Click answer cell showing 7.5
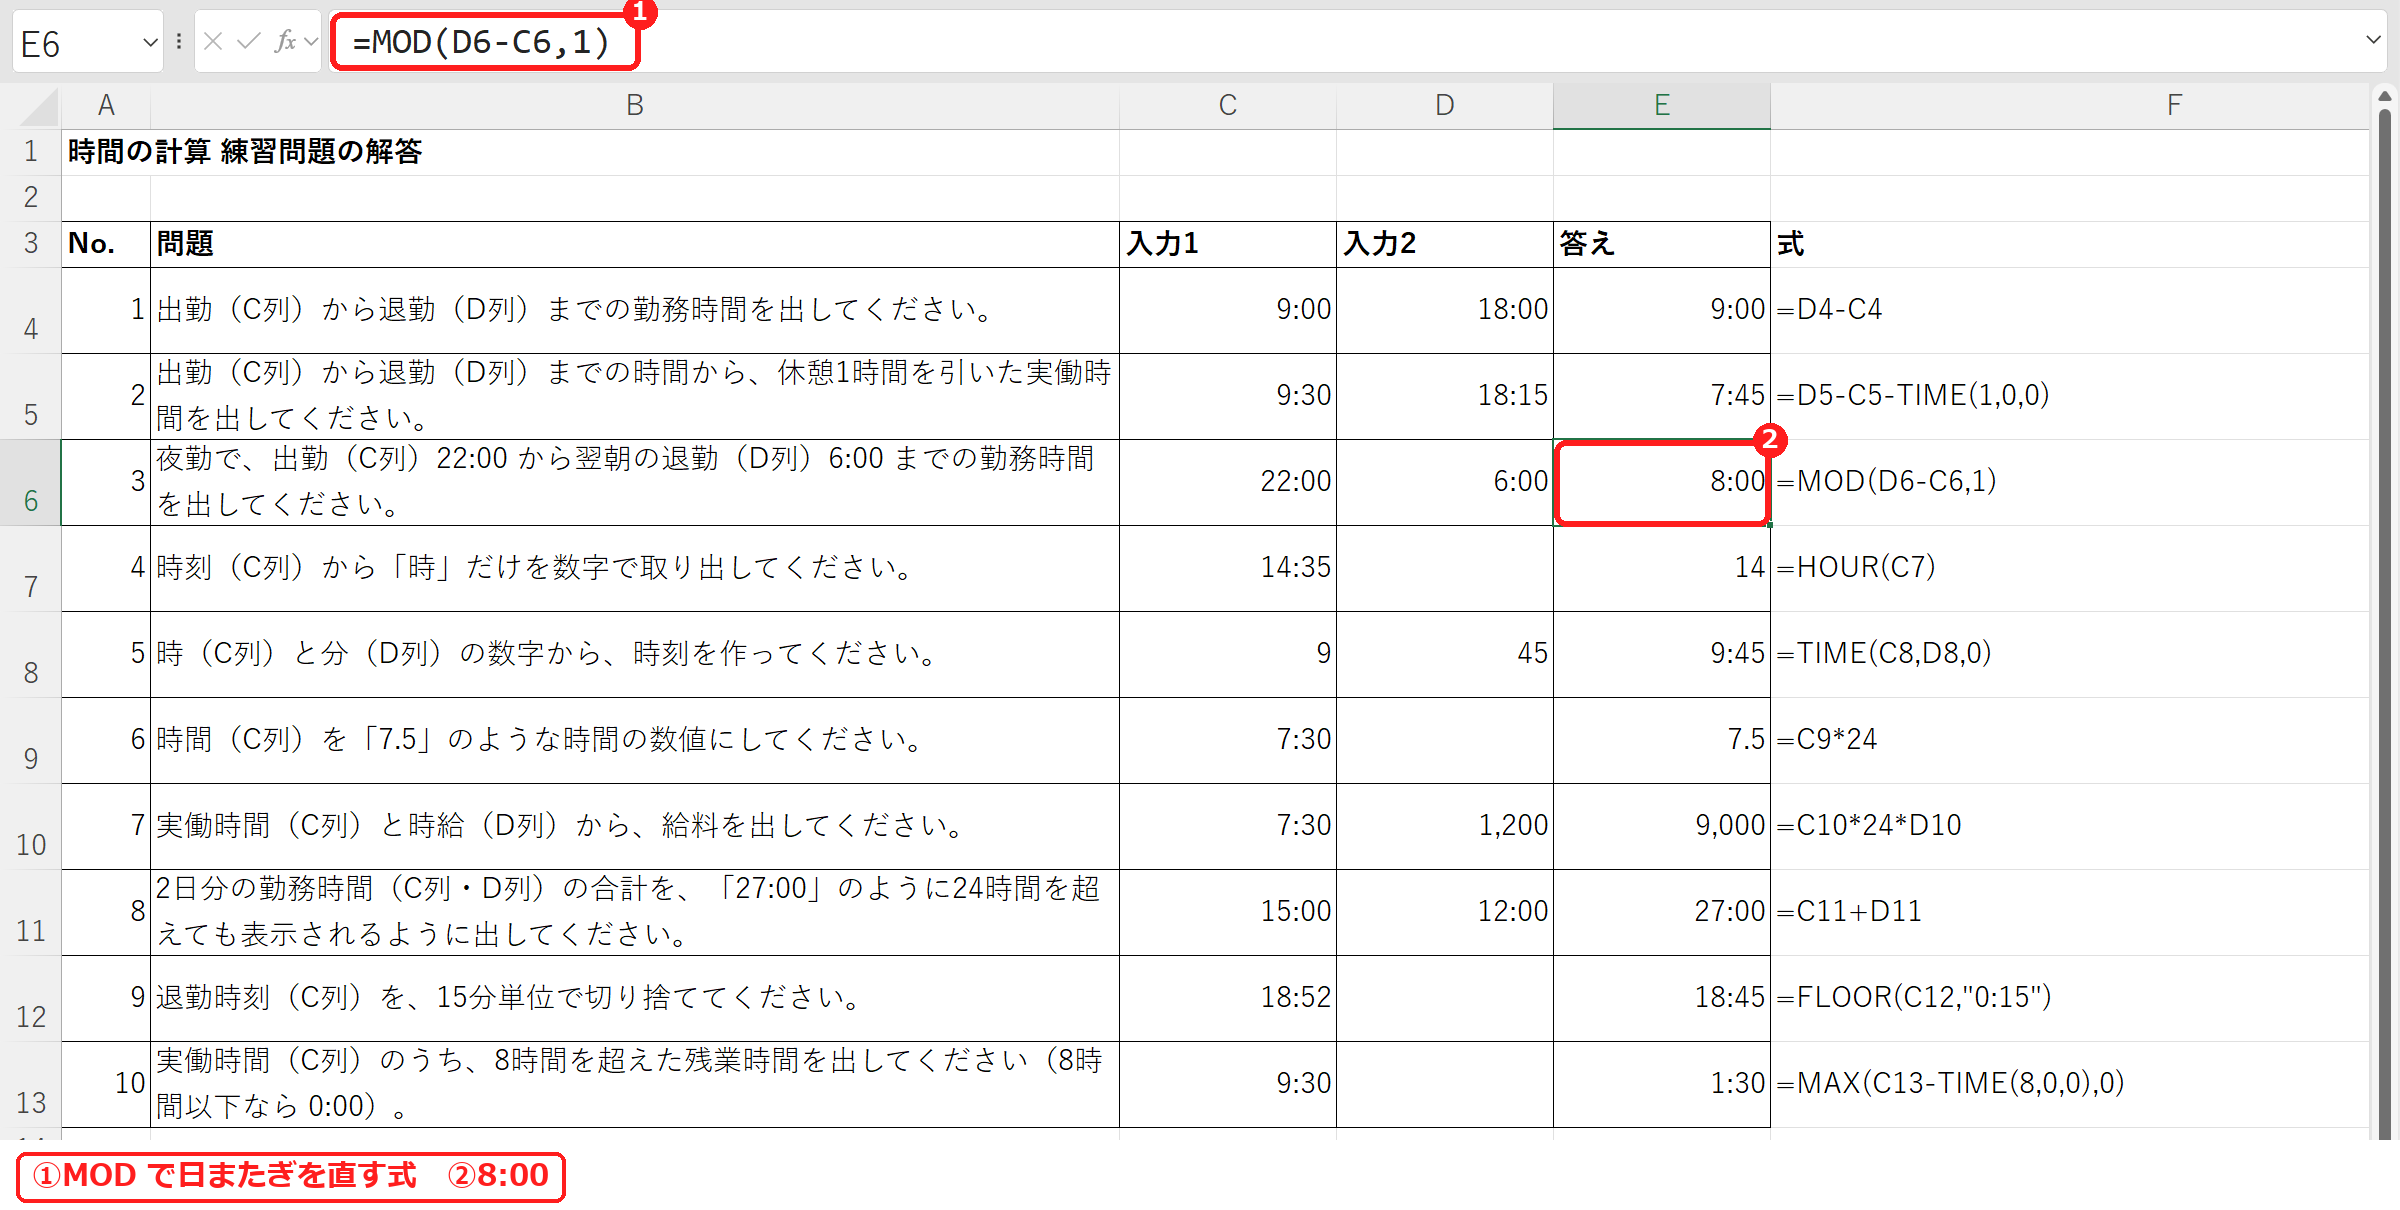Viewport: 2400px width, 1210px height. coord(1662,740)
